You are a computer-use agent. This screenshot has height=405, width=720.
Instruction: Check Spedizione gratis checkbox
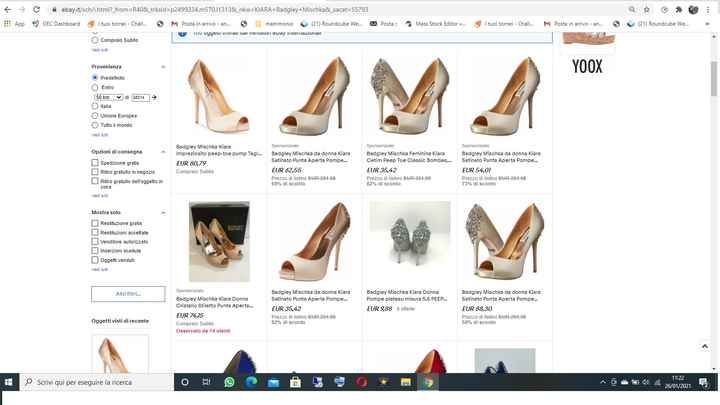pos(95,163)
